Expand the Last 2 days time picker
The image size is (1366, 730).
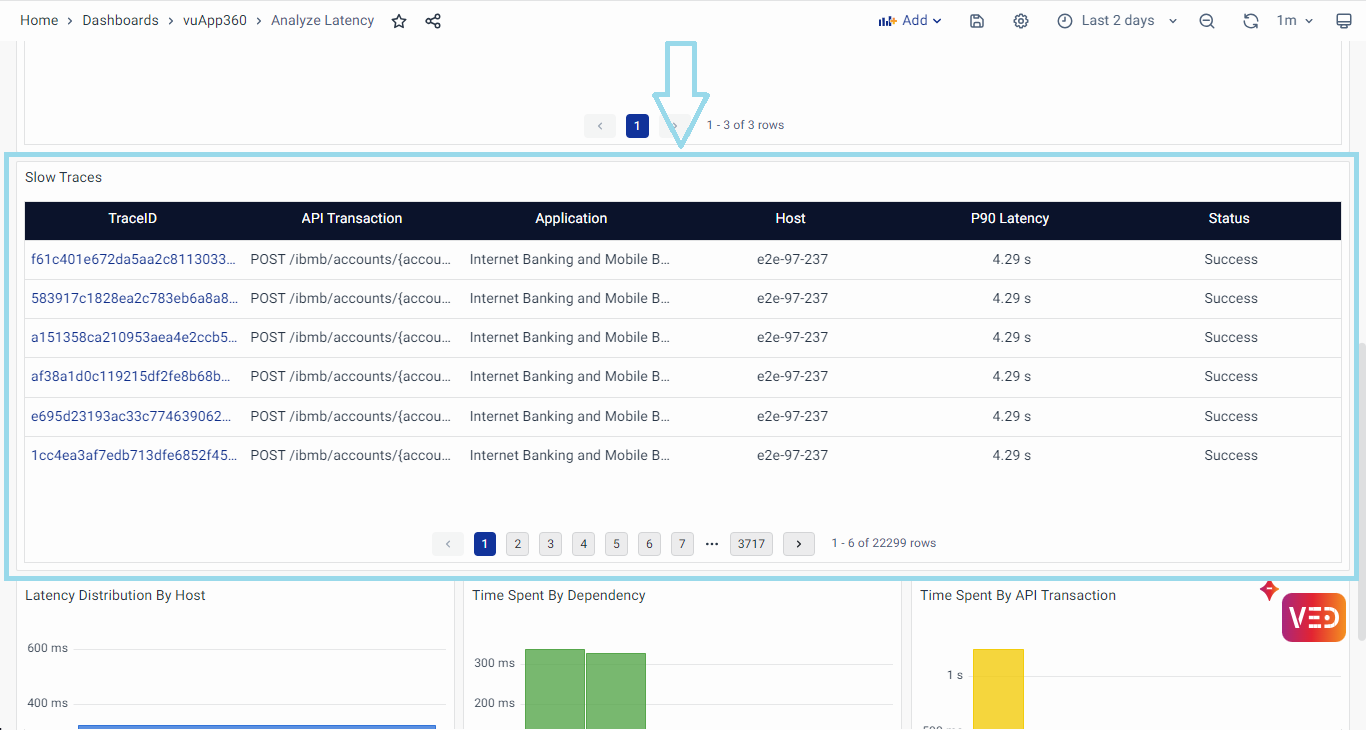point(1117,21)
